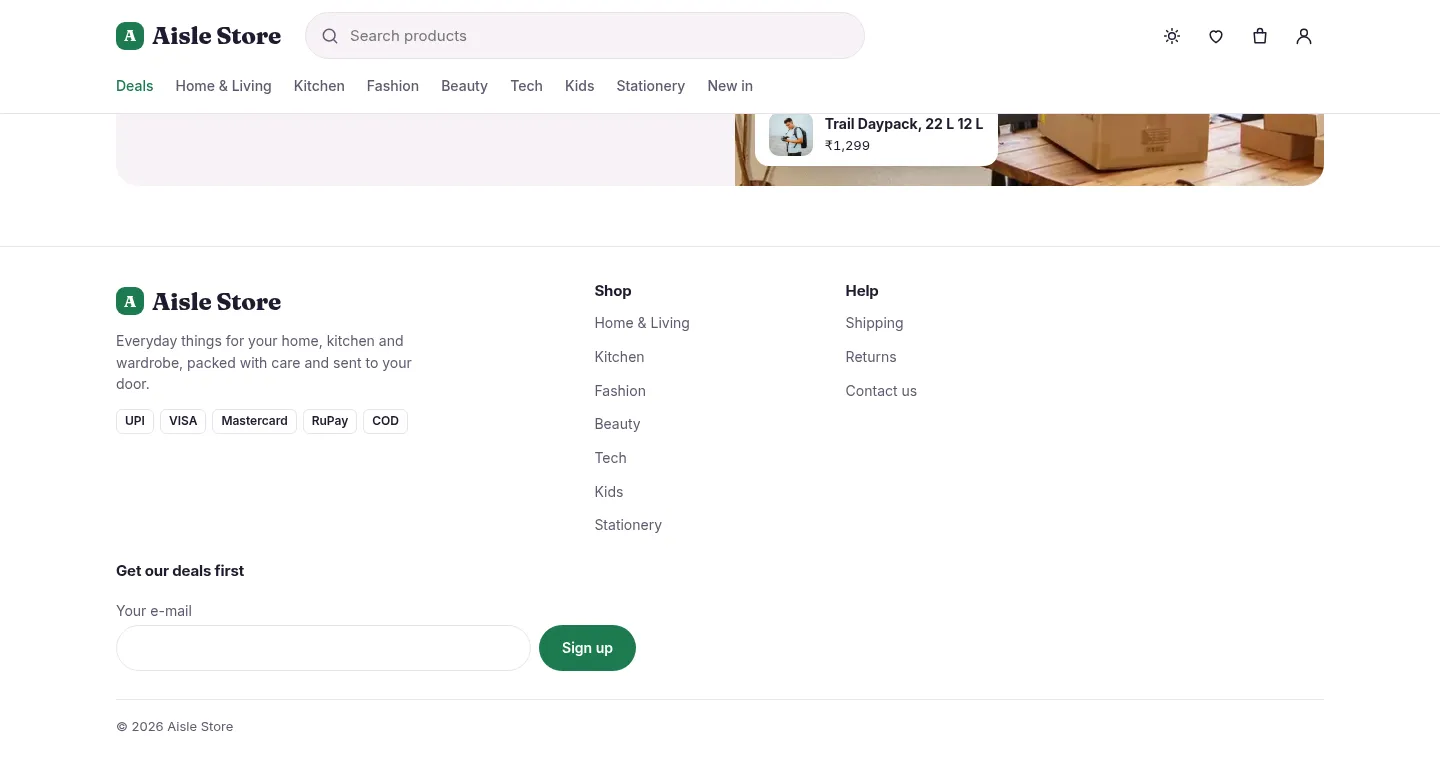Click the VISA payment badge

click(183, 421)
